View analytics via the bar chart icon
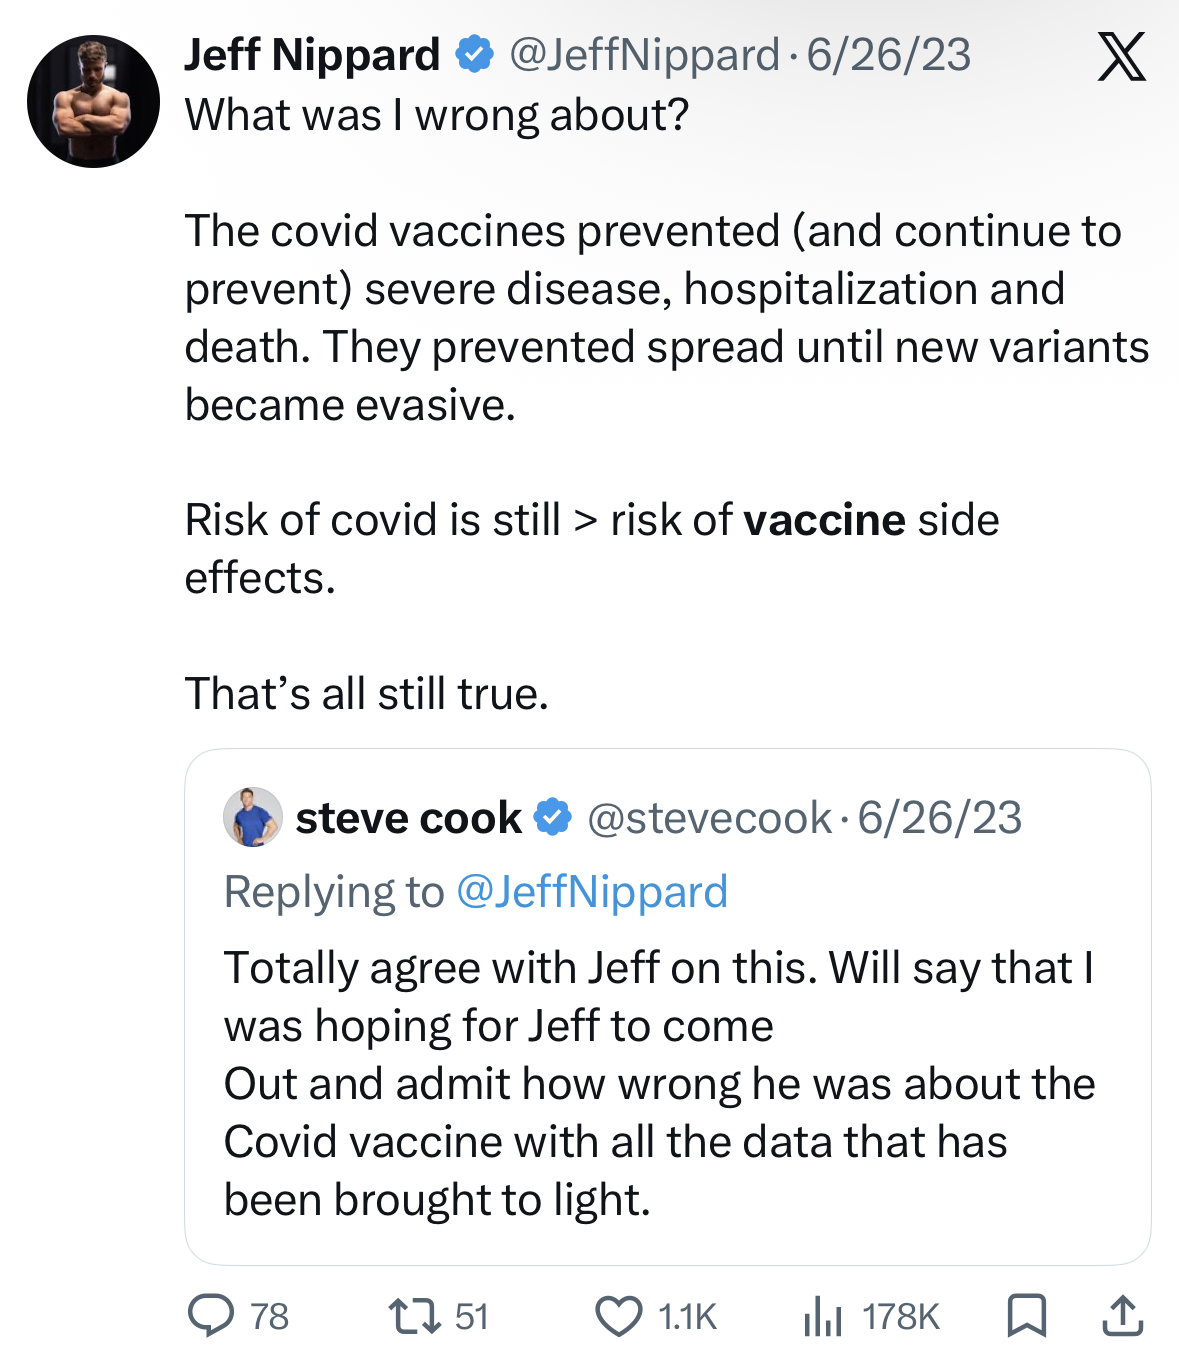This screenshot has width=1179, height=1359. [822, 1316]
